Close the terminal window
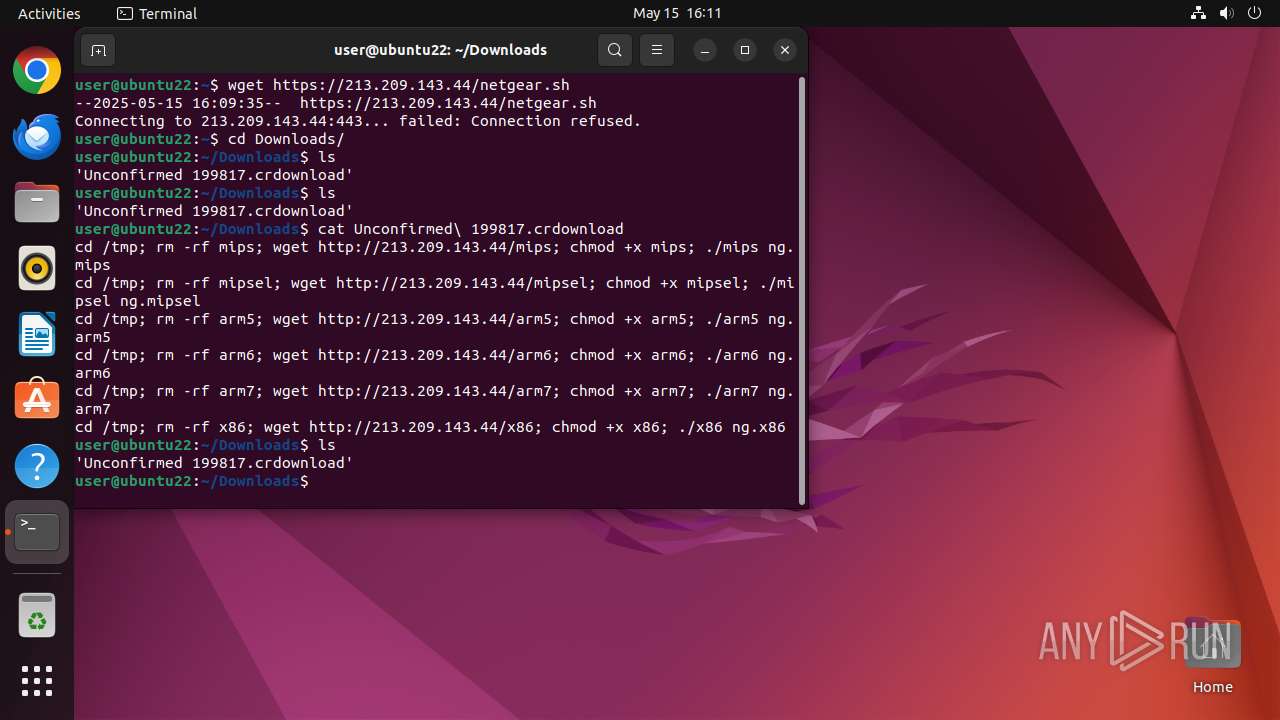 [785, 50]
